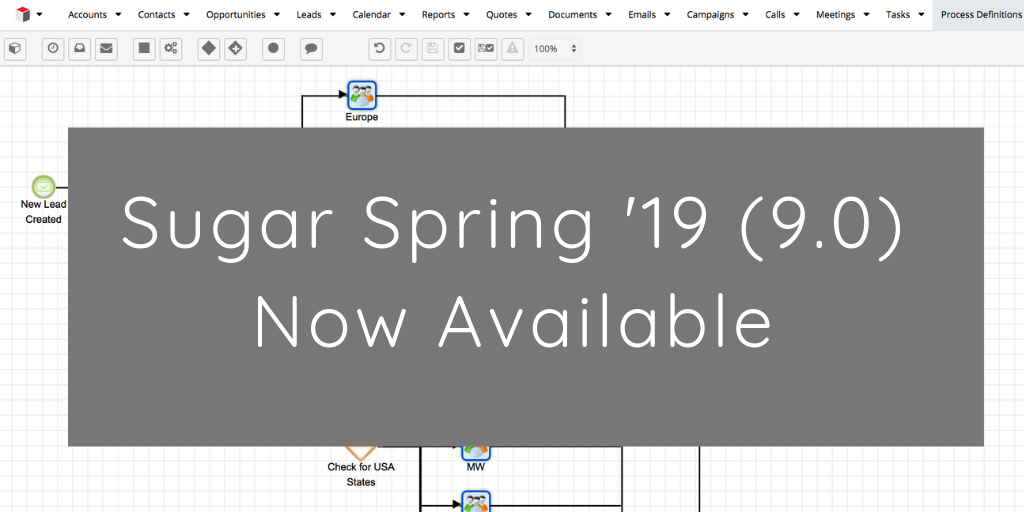Image resolution: width=1024 pixels, height=512 pixels.
Task: Open the Calls module
Action: point(775,14)
